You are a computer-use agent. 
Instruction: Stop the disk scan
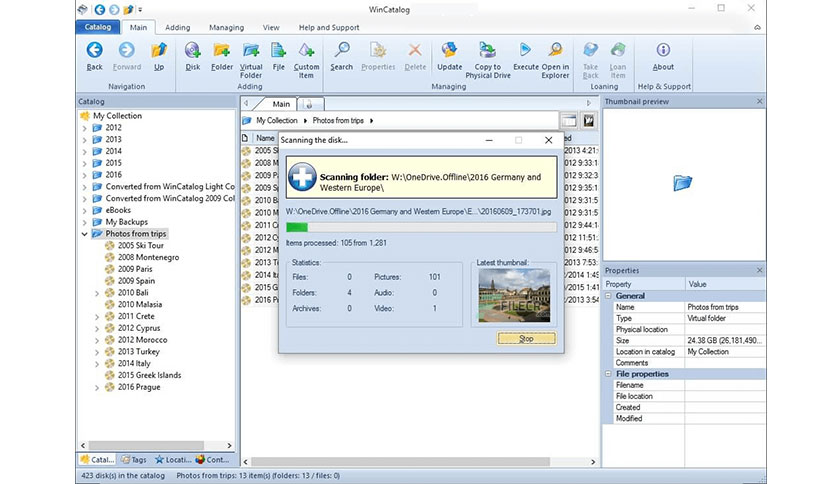526,338
